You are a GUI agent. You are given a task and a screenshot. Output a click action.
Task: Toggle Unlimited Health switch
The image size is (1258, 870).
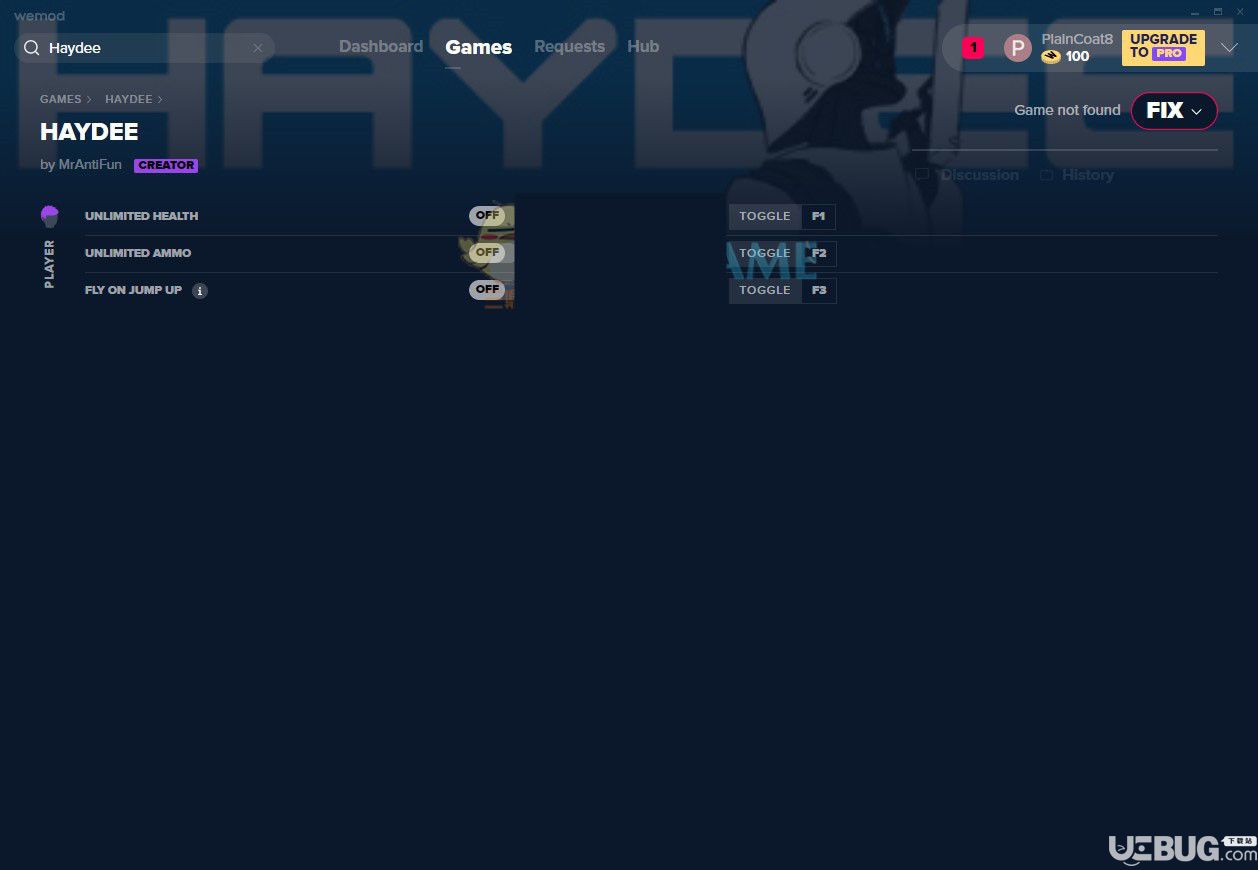487,216
